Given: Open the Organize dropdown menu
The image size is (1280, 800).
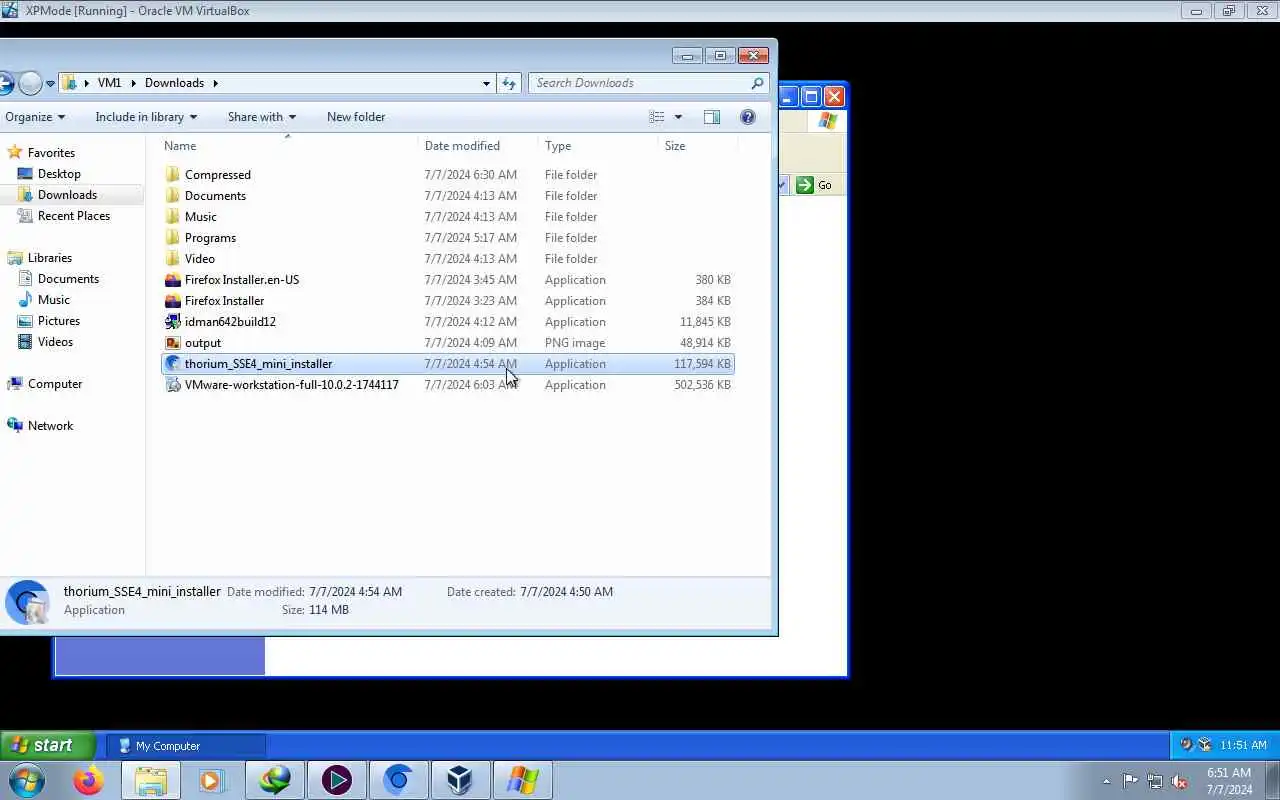Looking at the screenshot, I should pos(35,117).
